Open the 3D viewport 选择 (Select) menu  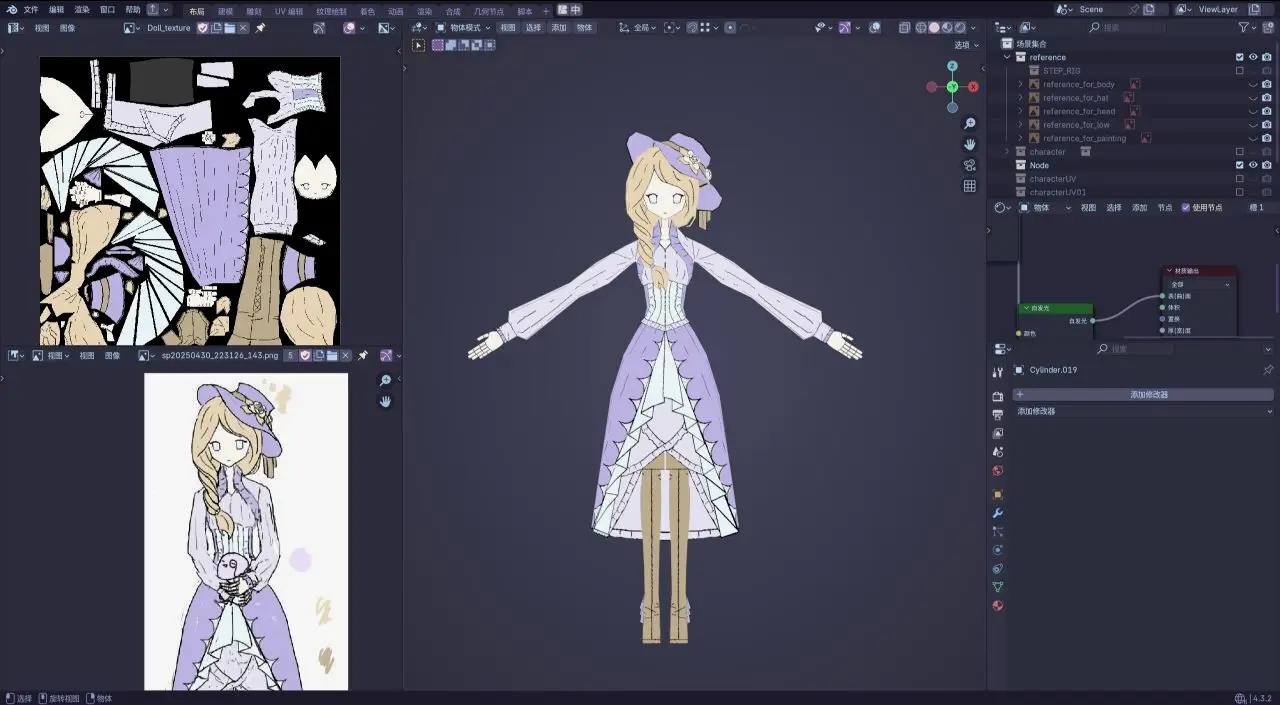[x=534, y=28]
